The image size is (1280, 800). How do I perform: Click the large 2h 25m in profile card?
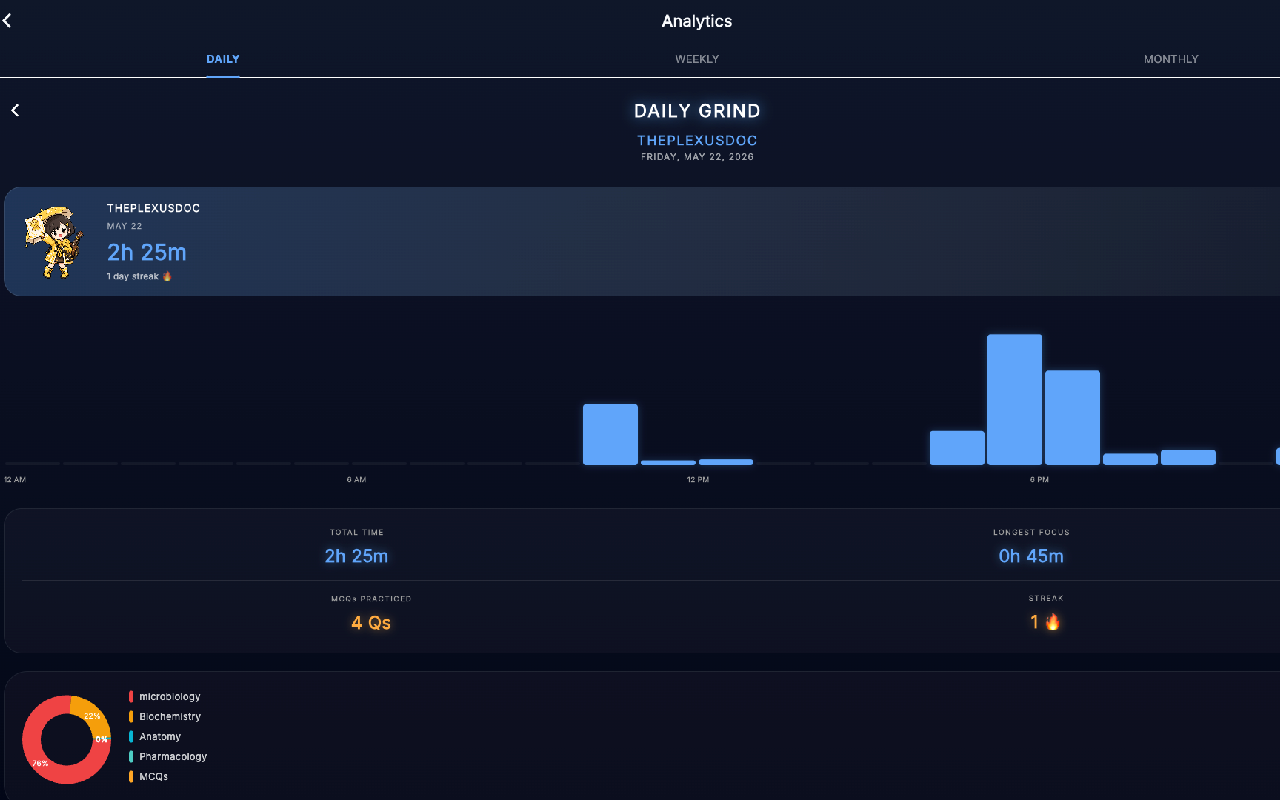(147, 252)
